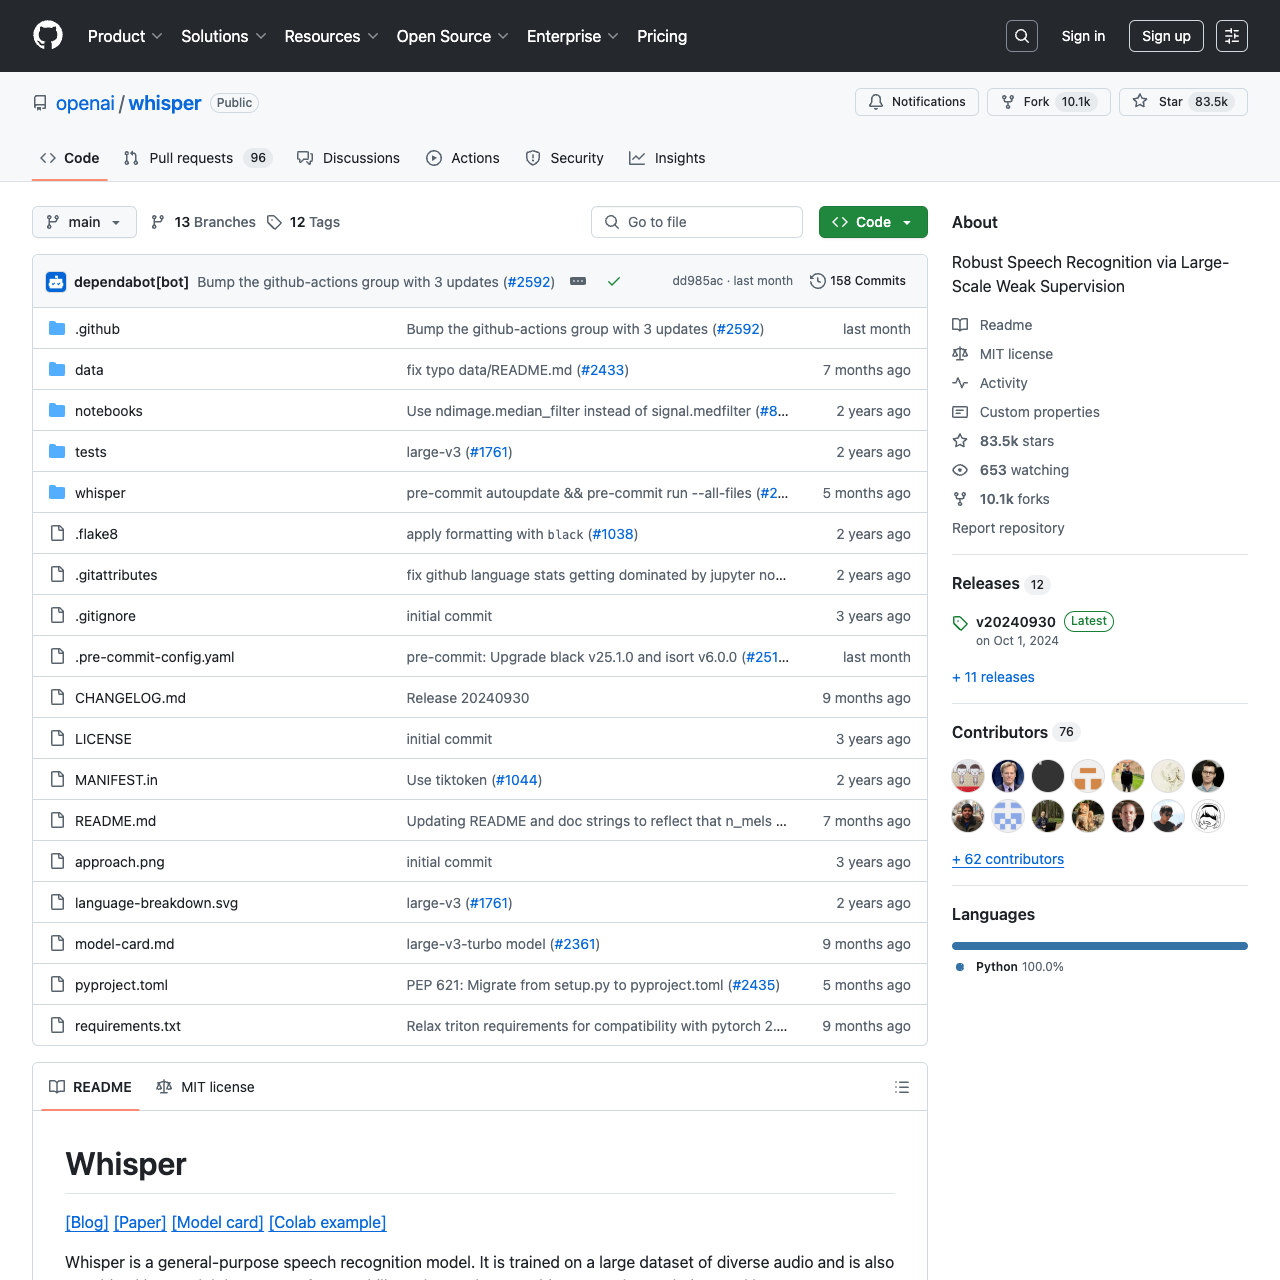The image size is (1280, 1280).
Task: Open the [Paper] link in README
Action: 140,1222
